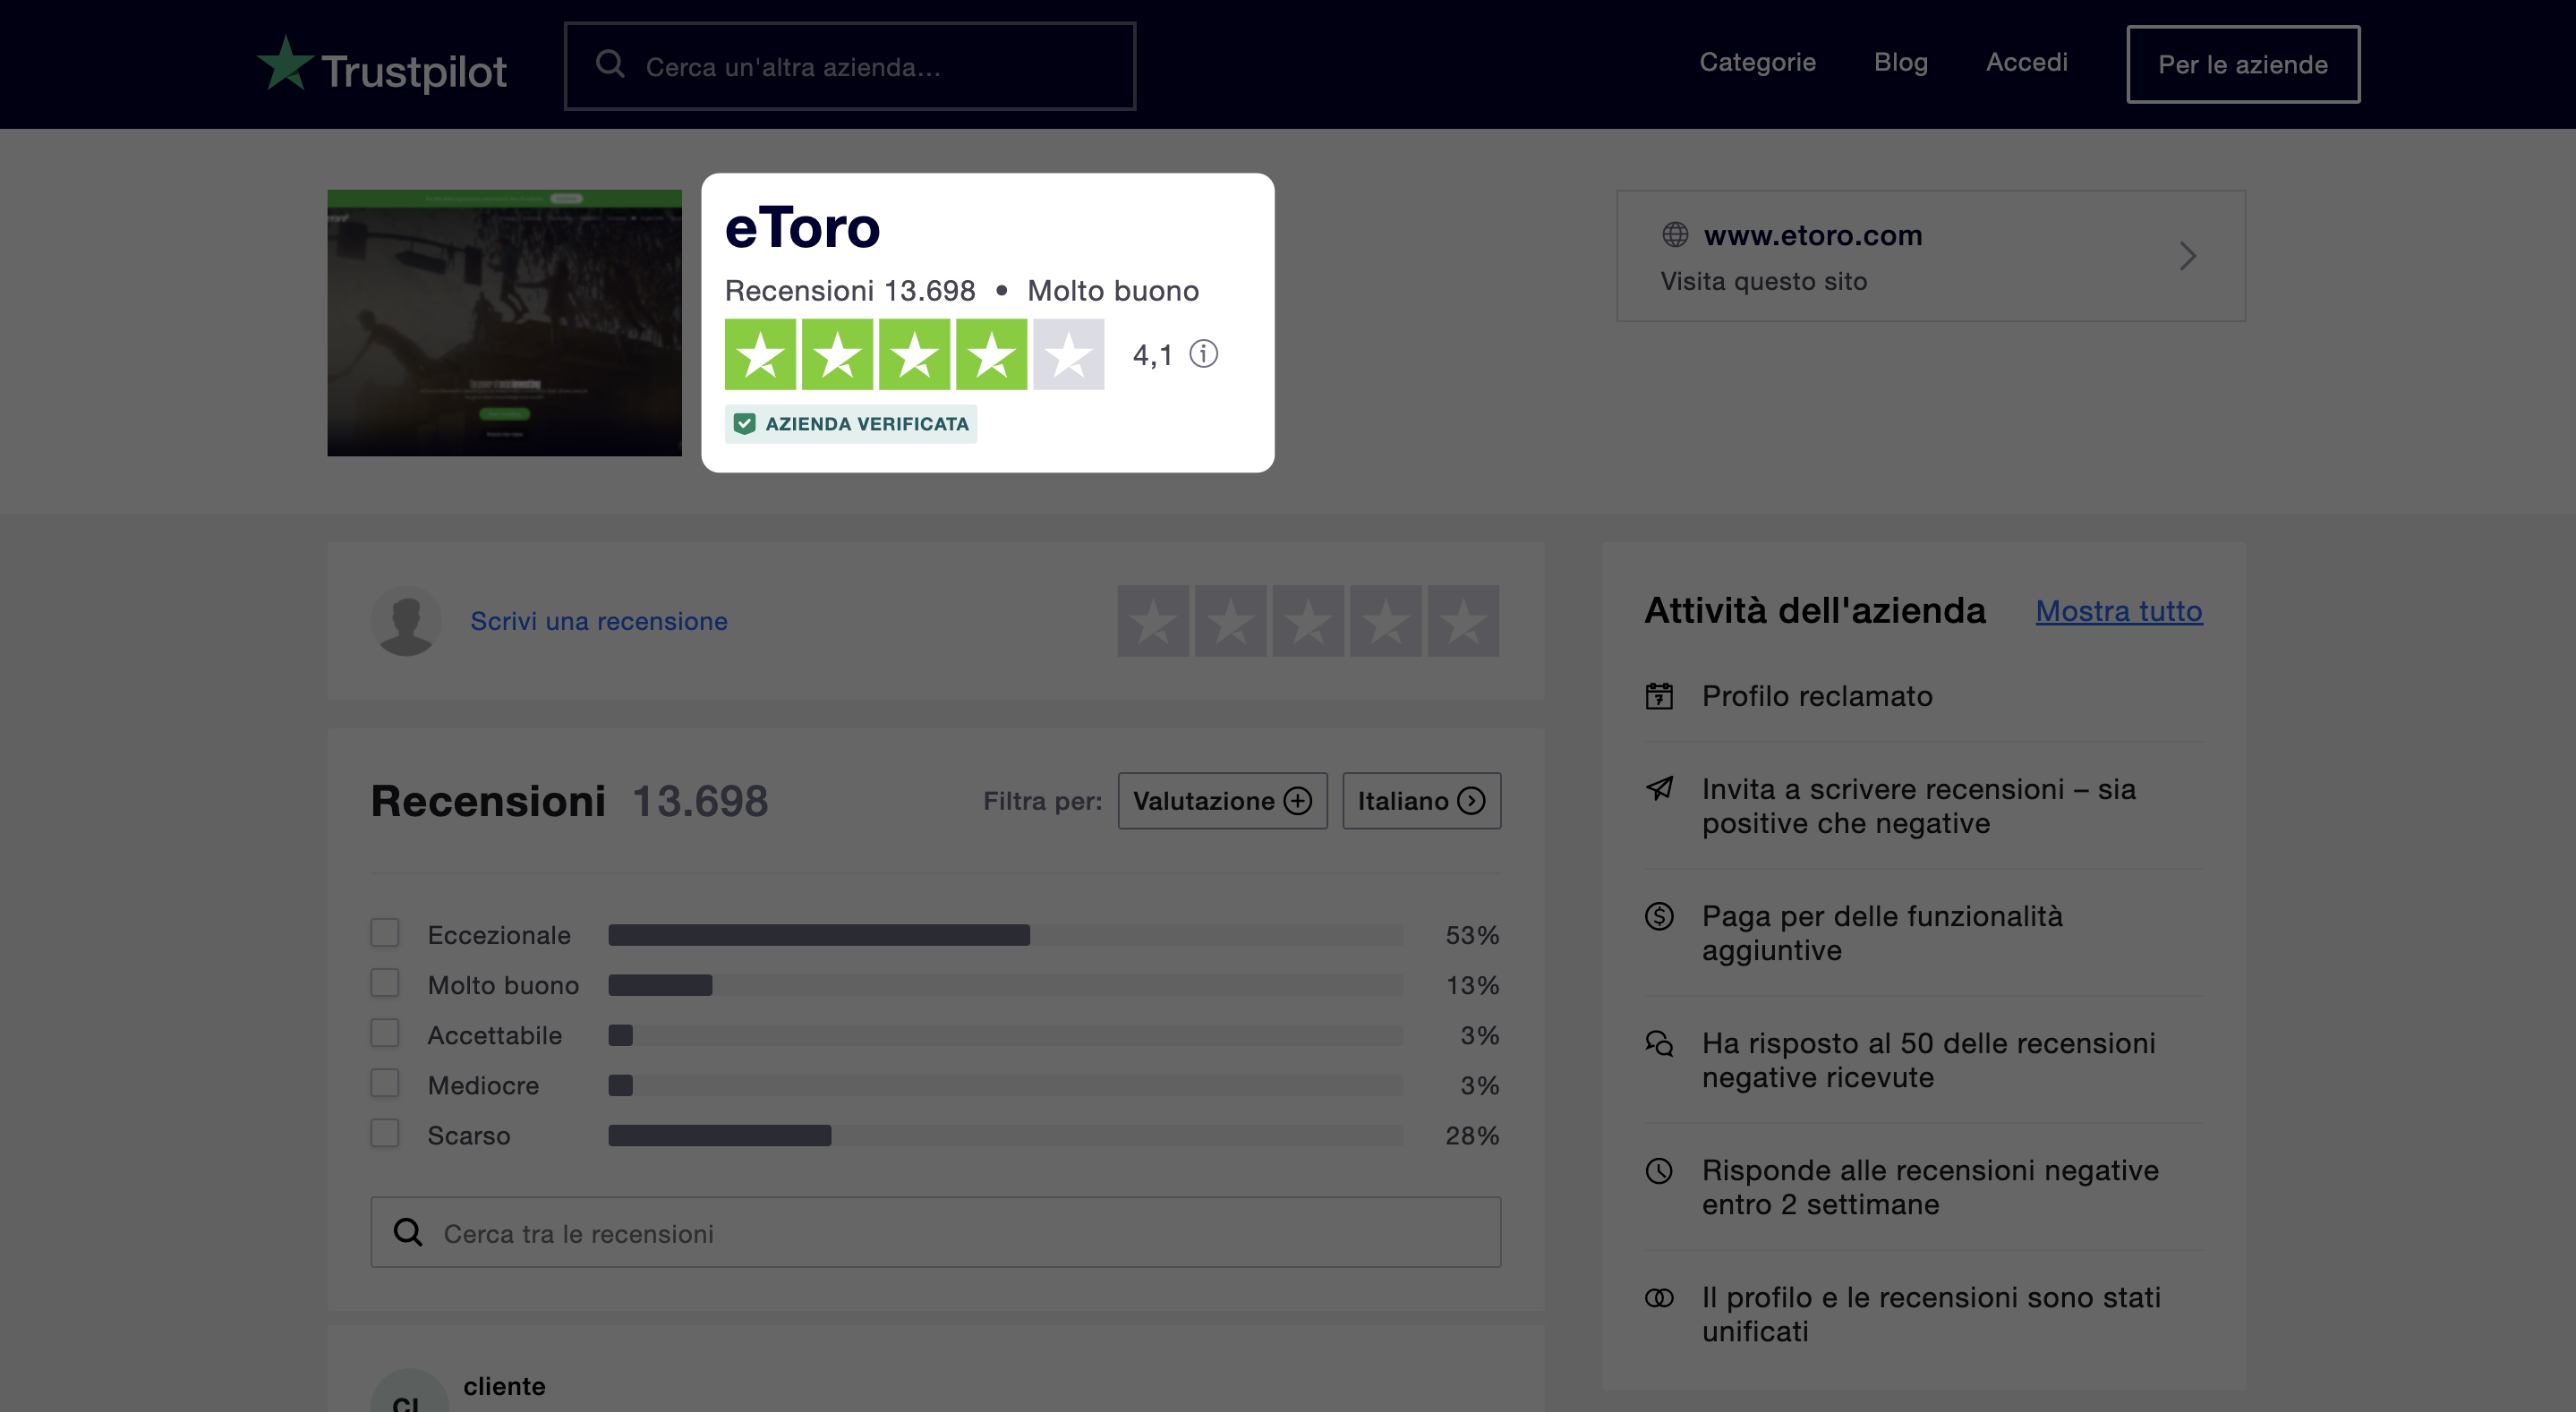Viewport: 2576px width, 1412px height.
Task: Click the Scrivi una recensione link
Action: click(x=599, y=621)
